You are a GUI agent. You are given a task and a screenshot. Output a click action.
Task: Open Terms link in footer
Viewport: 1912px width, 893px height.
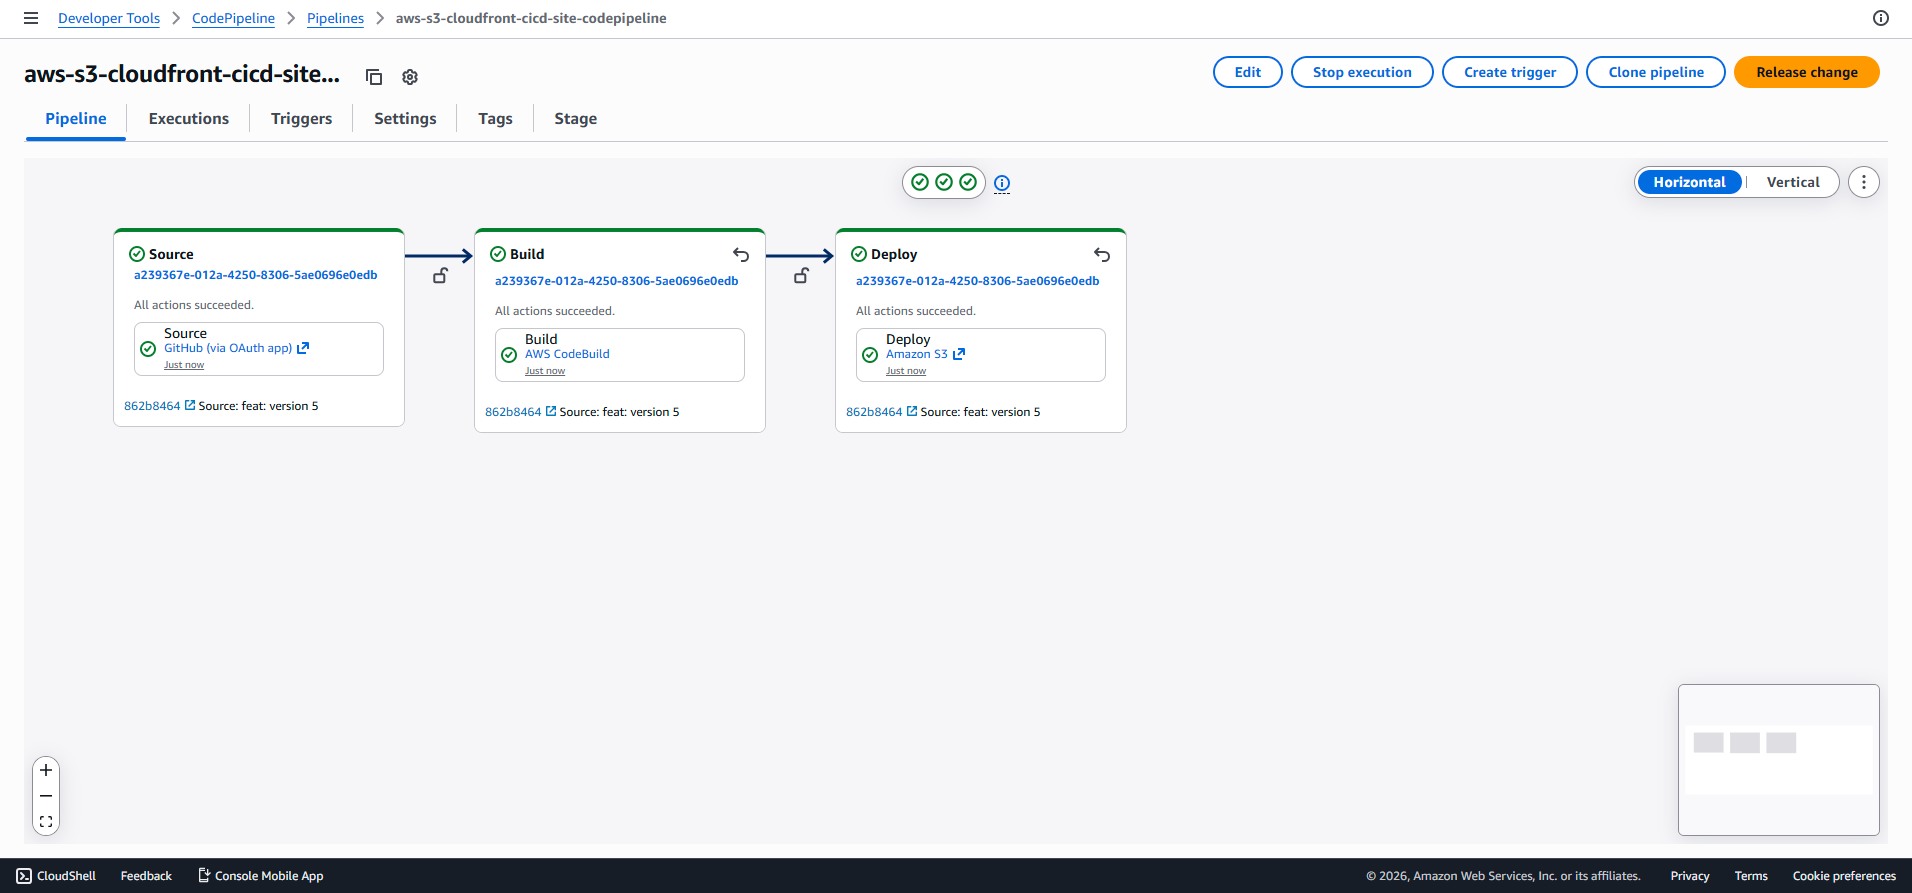(x=1751, y=876)
